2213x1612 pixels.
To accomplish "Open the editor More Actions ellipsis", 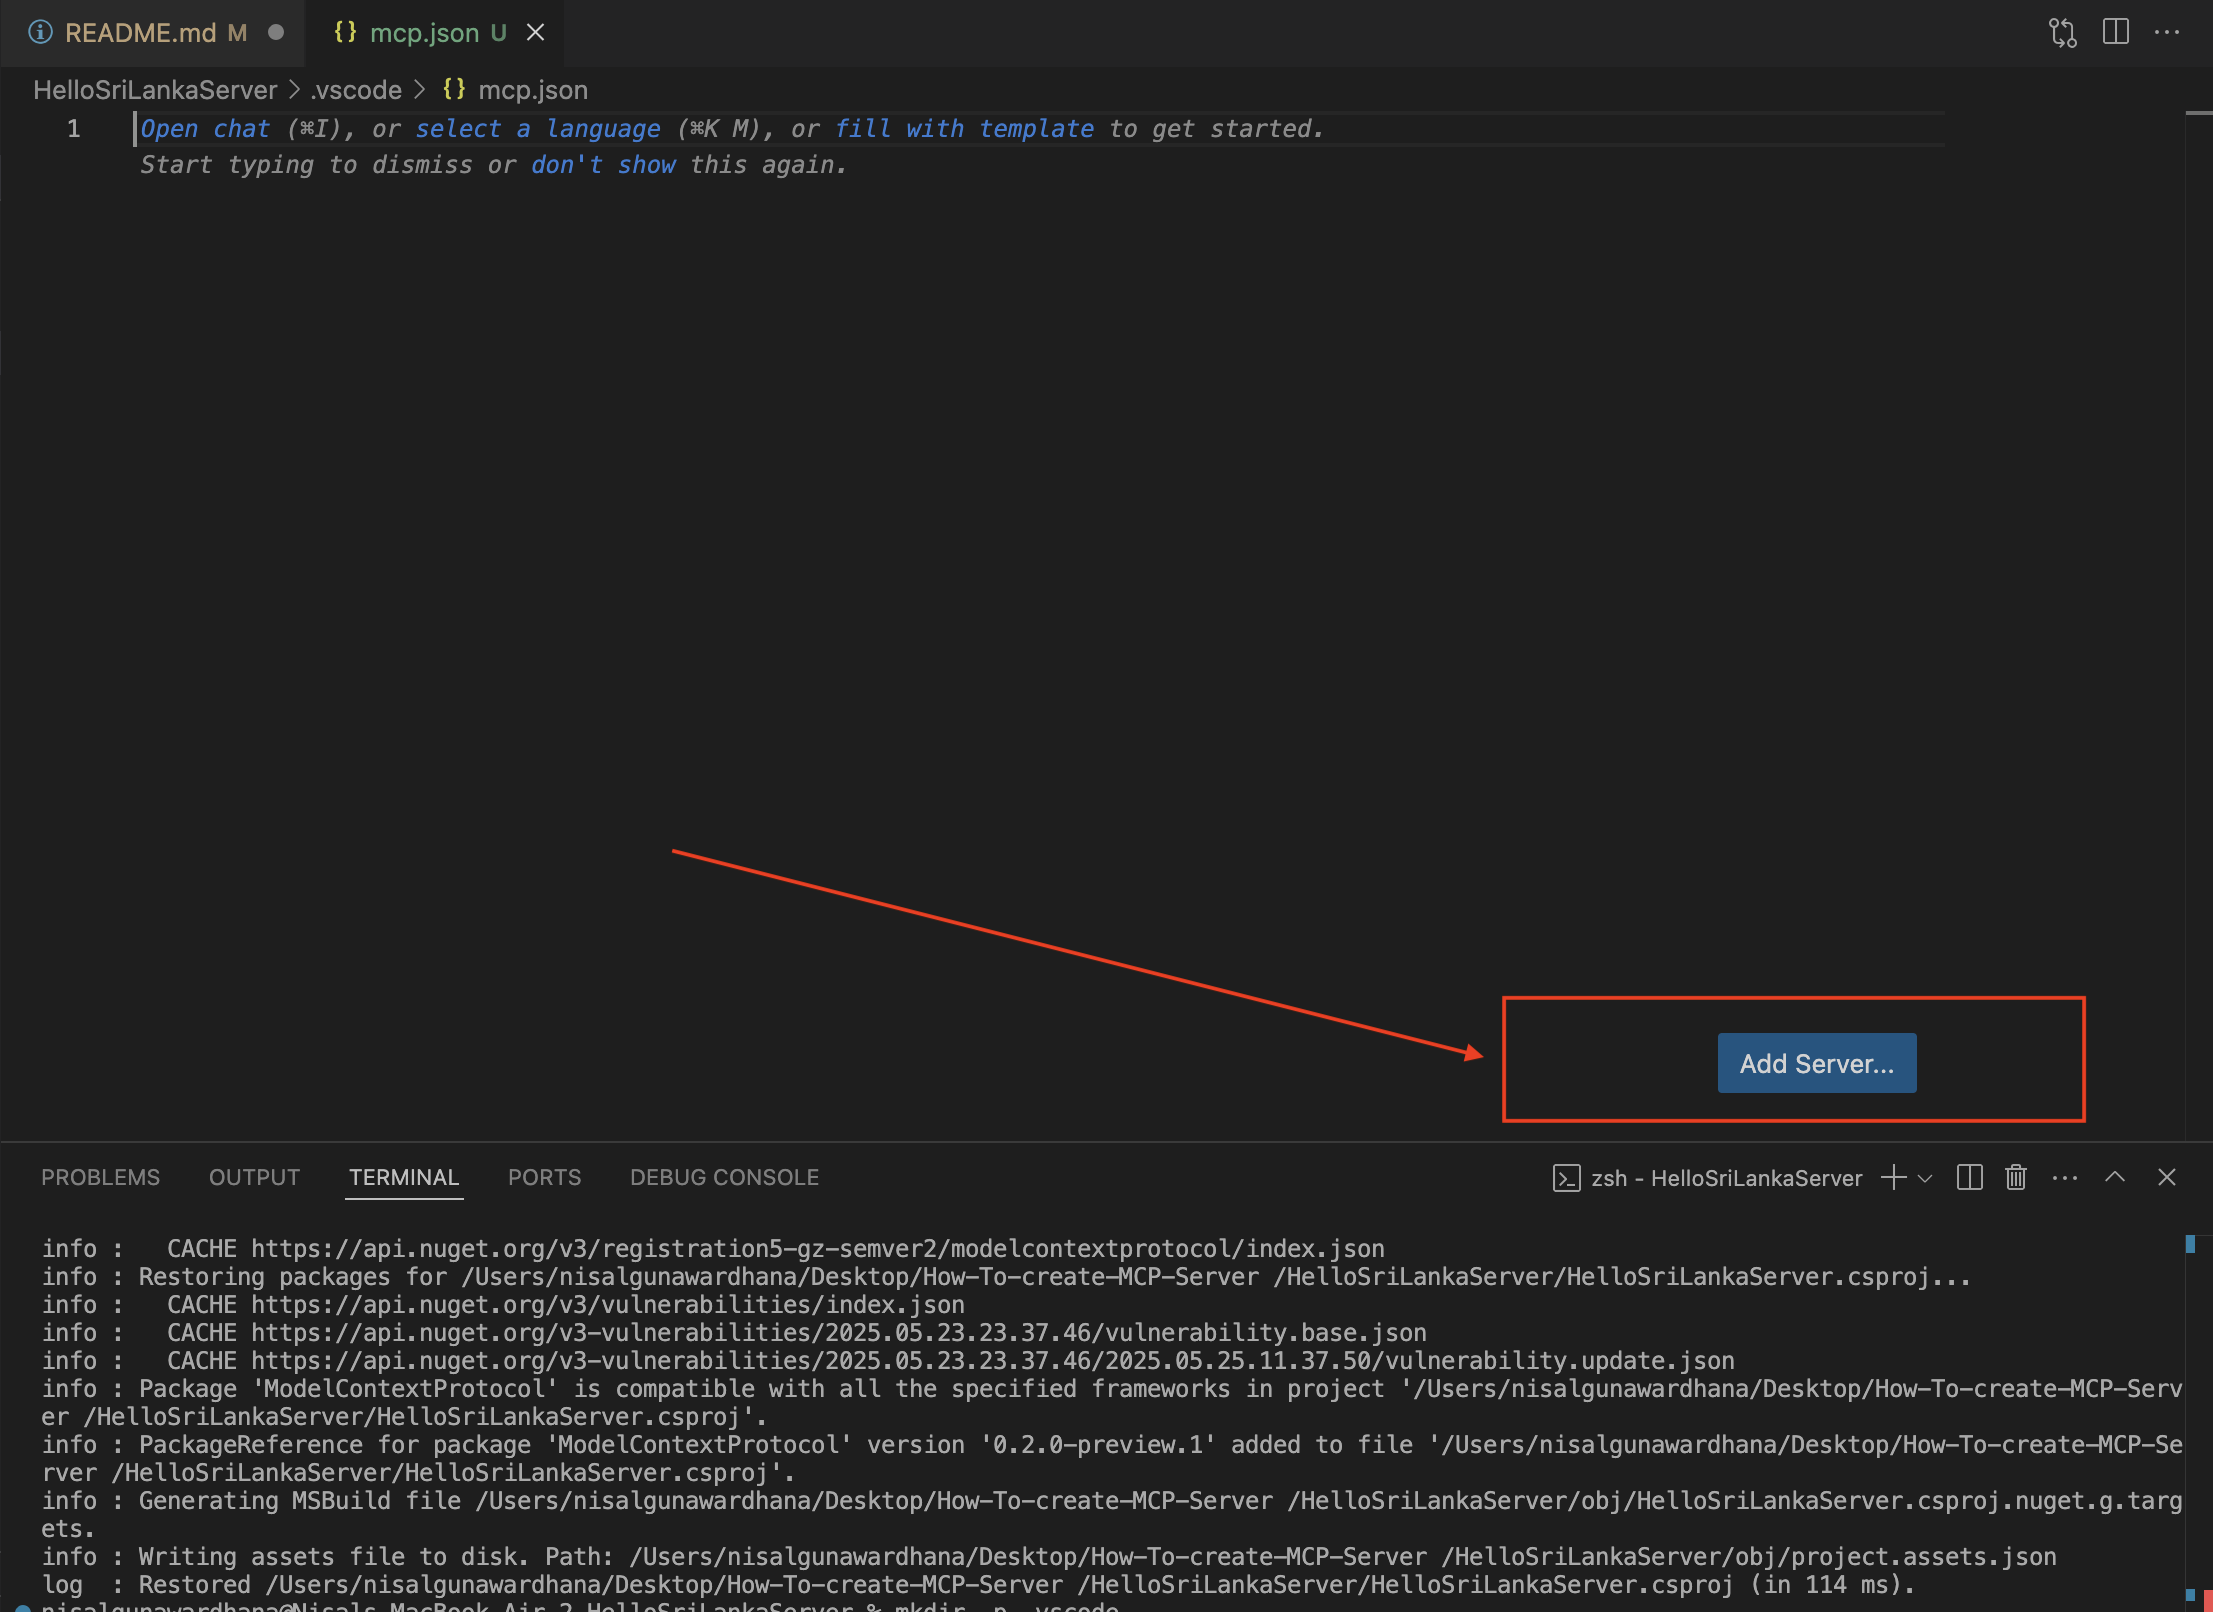I will pyautogui.click(x=2167, y=32).
